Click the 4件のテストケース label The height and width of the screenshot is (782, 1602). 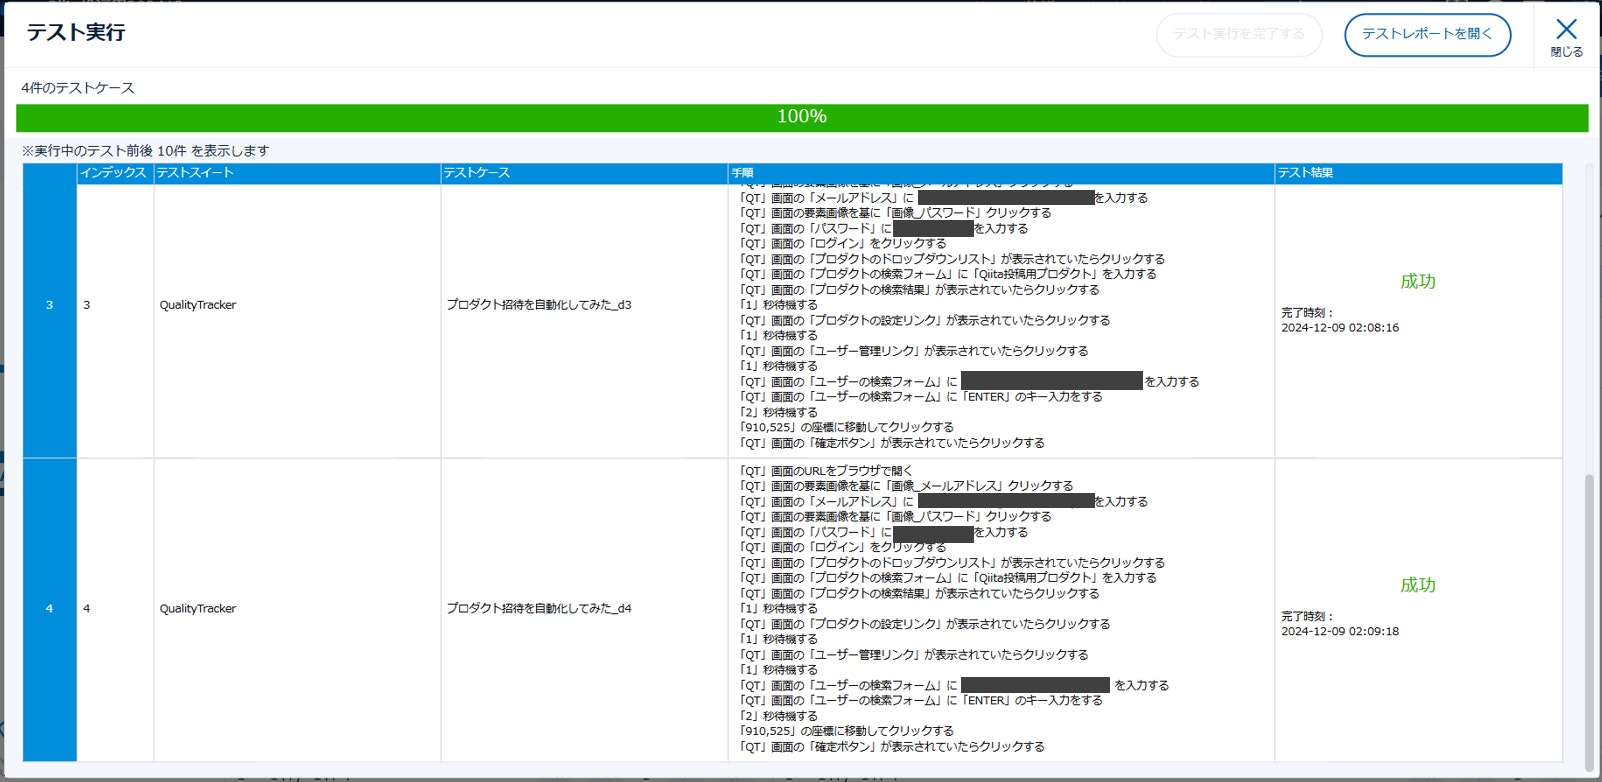point(78,88)
